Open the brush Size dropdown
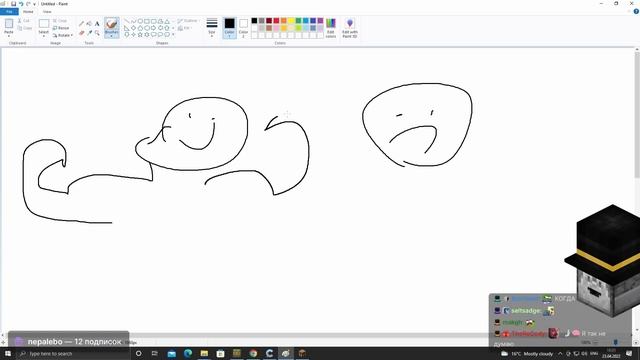 pyautogui.click(x=212, y=28)
